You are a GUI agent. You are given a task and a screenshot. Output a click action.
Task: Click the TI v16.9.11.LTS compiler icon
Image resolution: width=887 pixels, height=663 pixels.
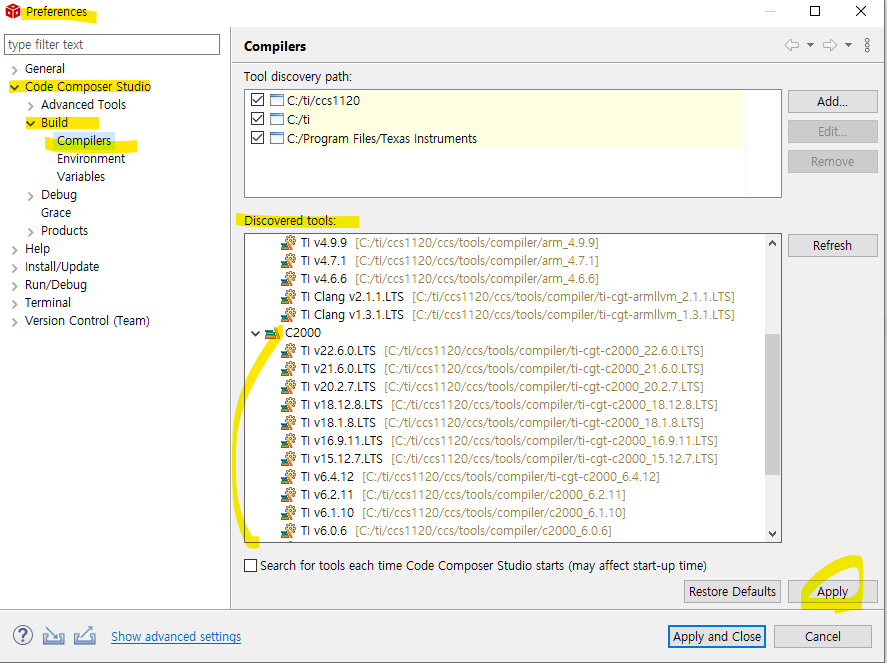point(289,441)
